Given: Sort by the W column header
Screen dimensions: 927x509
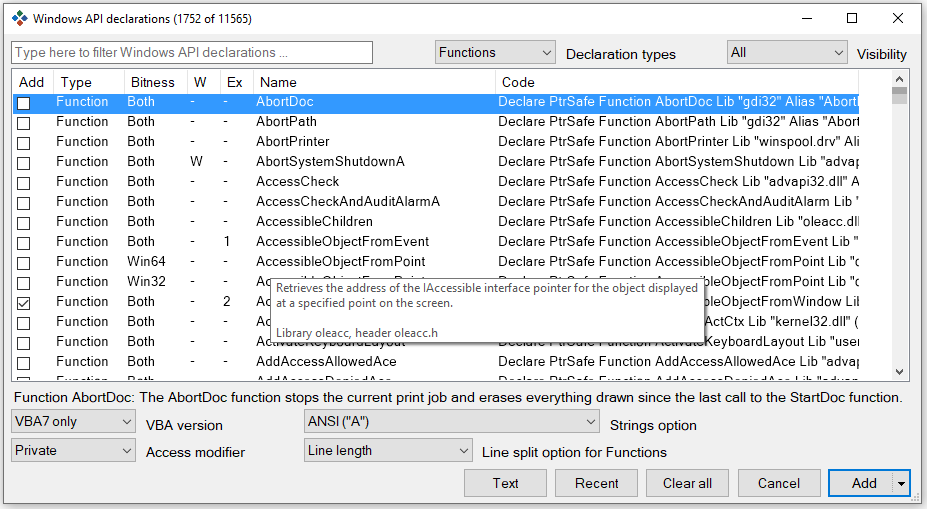Looking at the screenshot, I should pyautogui.click(x=203, y=82).
